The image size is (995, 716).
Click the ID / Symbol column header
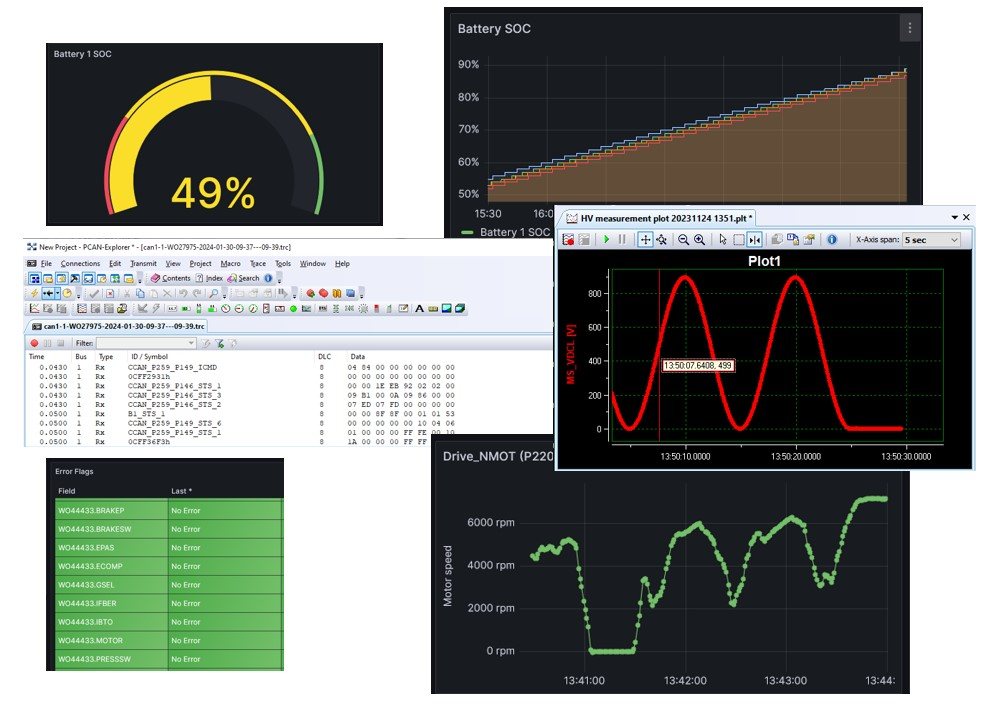pyautogui.click(x=149, y=357)
